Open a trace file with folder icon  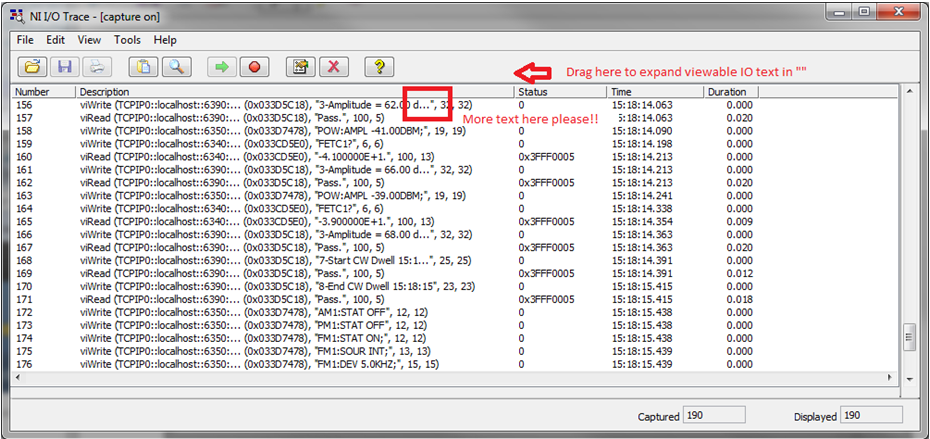[x=33, y=67]
